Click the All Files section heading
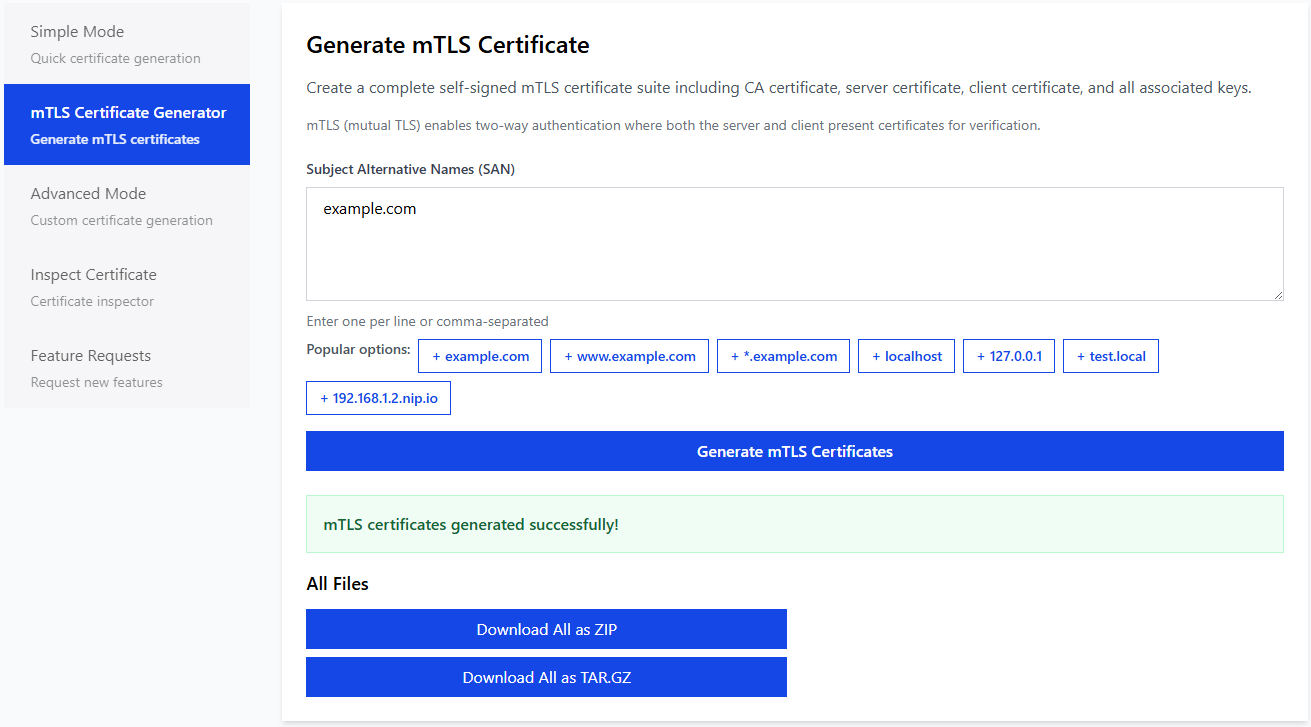This screenshot has width=1311, height=727. [336, 583]
